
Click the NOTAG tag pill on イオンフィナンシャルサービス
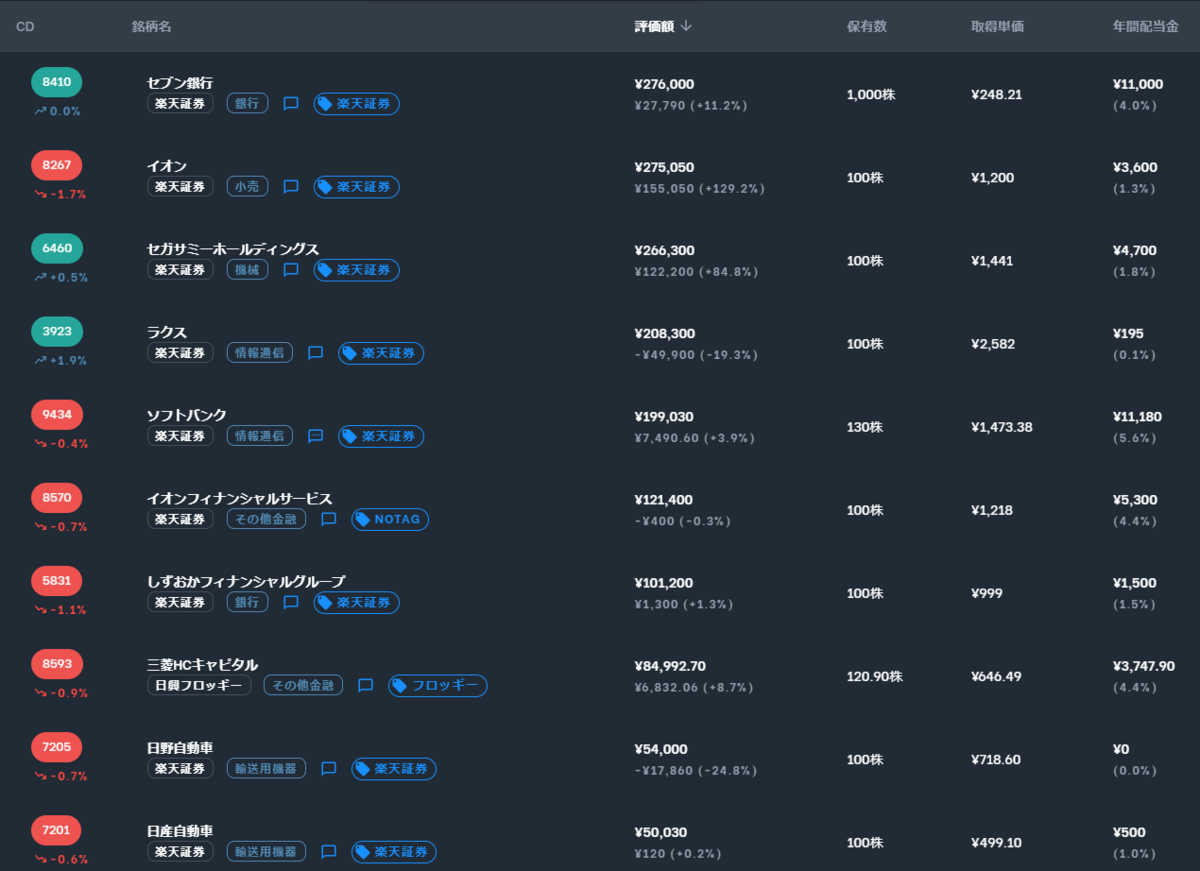[x=390, y=519]
